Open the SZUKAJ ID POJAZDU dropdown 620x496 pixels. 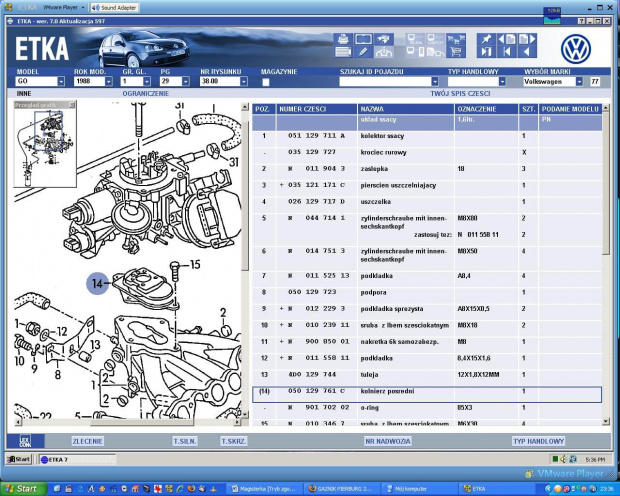[x=435, y=81]
